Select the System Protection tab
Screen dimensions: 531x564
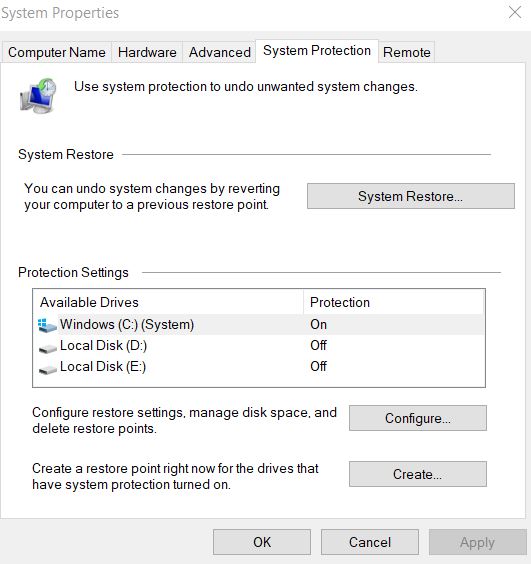[317, 51]
